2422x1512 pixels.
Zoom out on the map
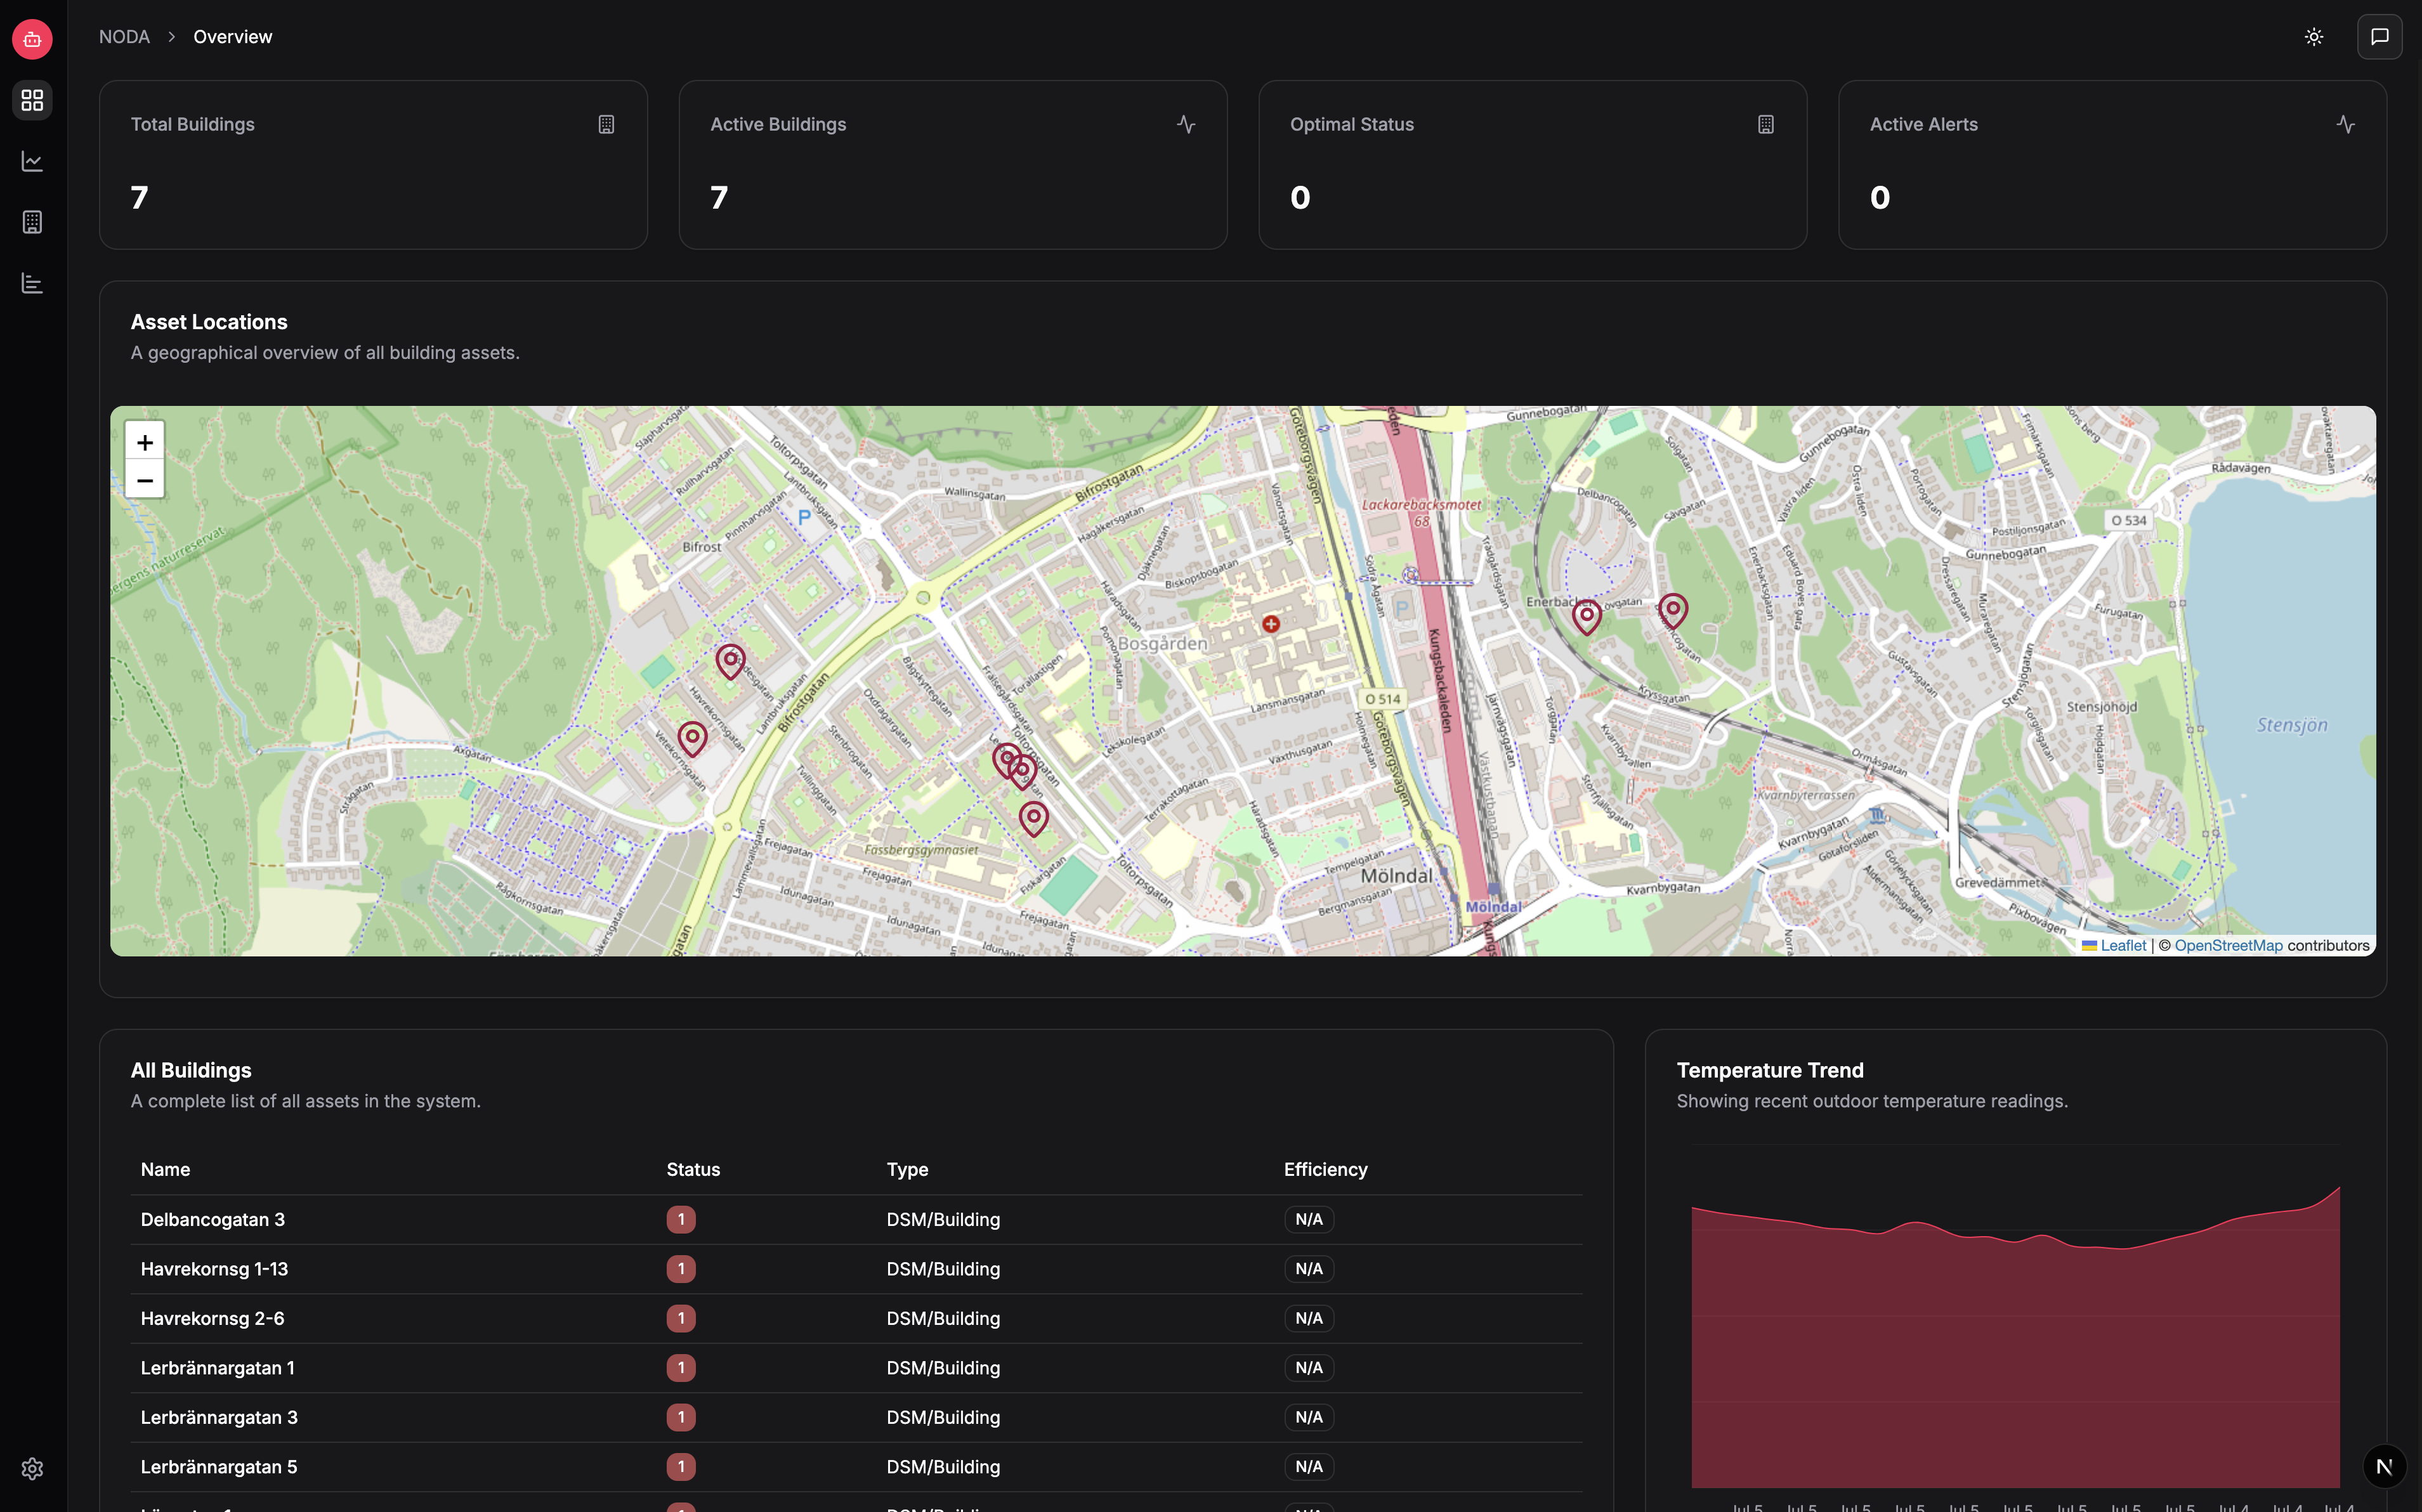[x=145, y=480]
